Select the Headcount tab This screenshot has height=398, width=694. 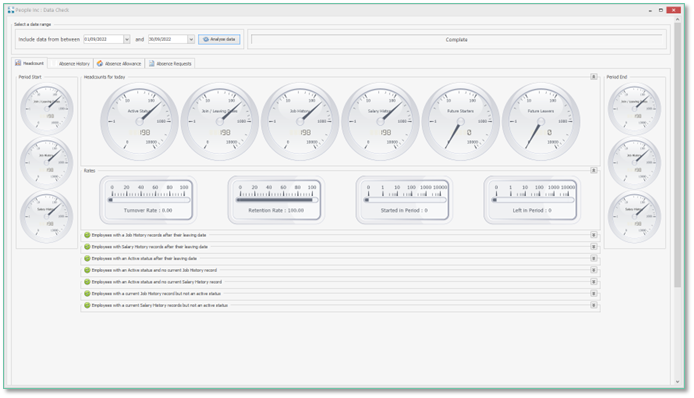30,63
